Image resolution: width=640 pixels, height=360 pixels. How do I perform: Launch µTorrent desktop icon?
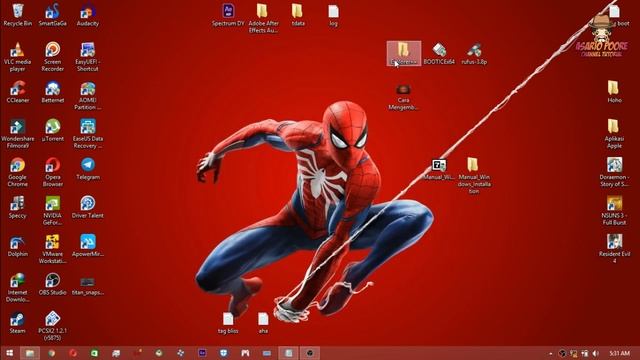click(x=53, y=130)
